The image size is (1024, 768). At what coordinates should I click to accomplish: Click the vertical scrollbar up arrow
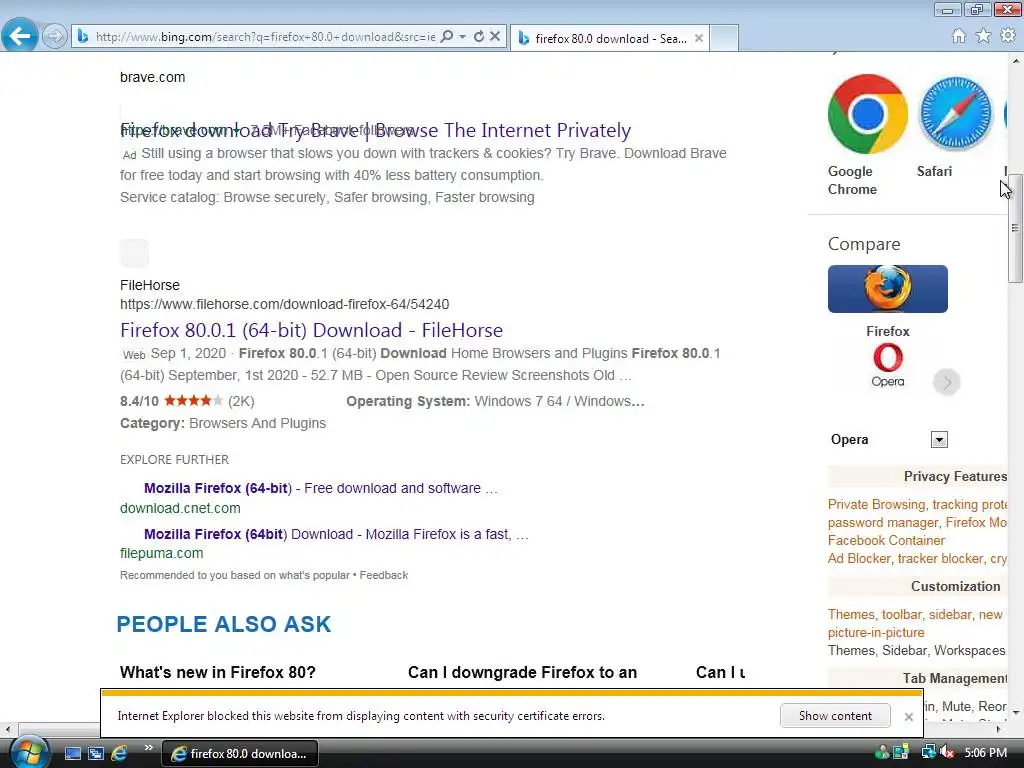click(x=1016, y=60)
